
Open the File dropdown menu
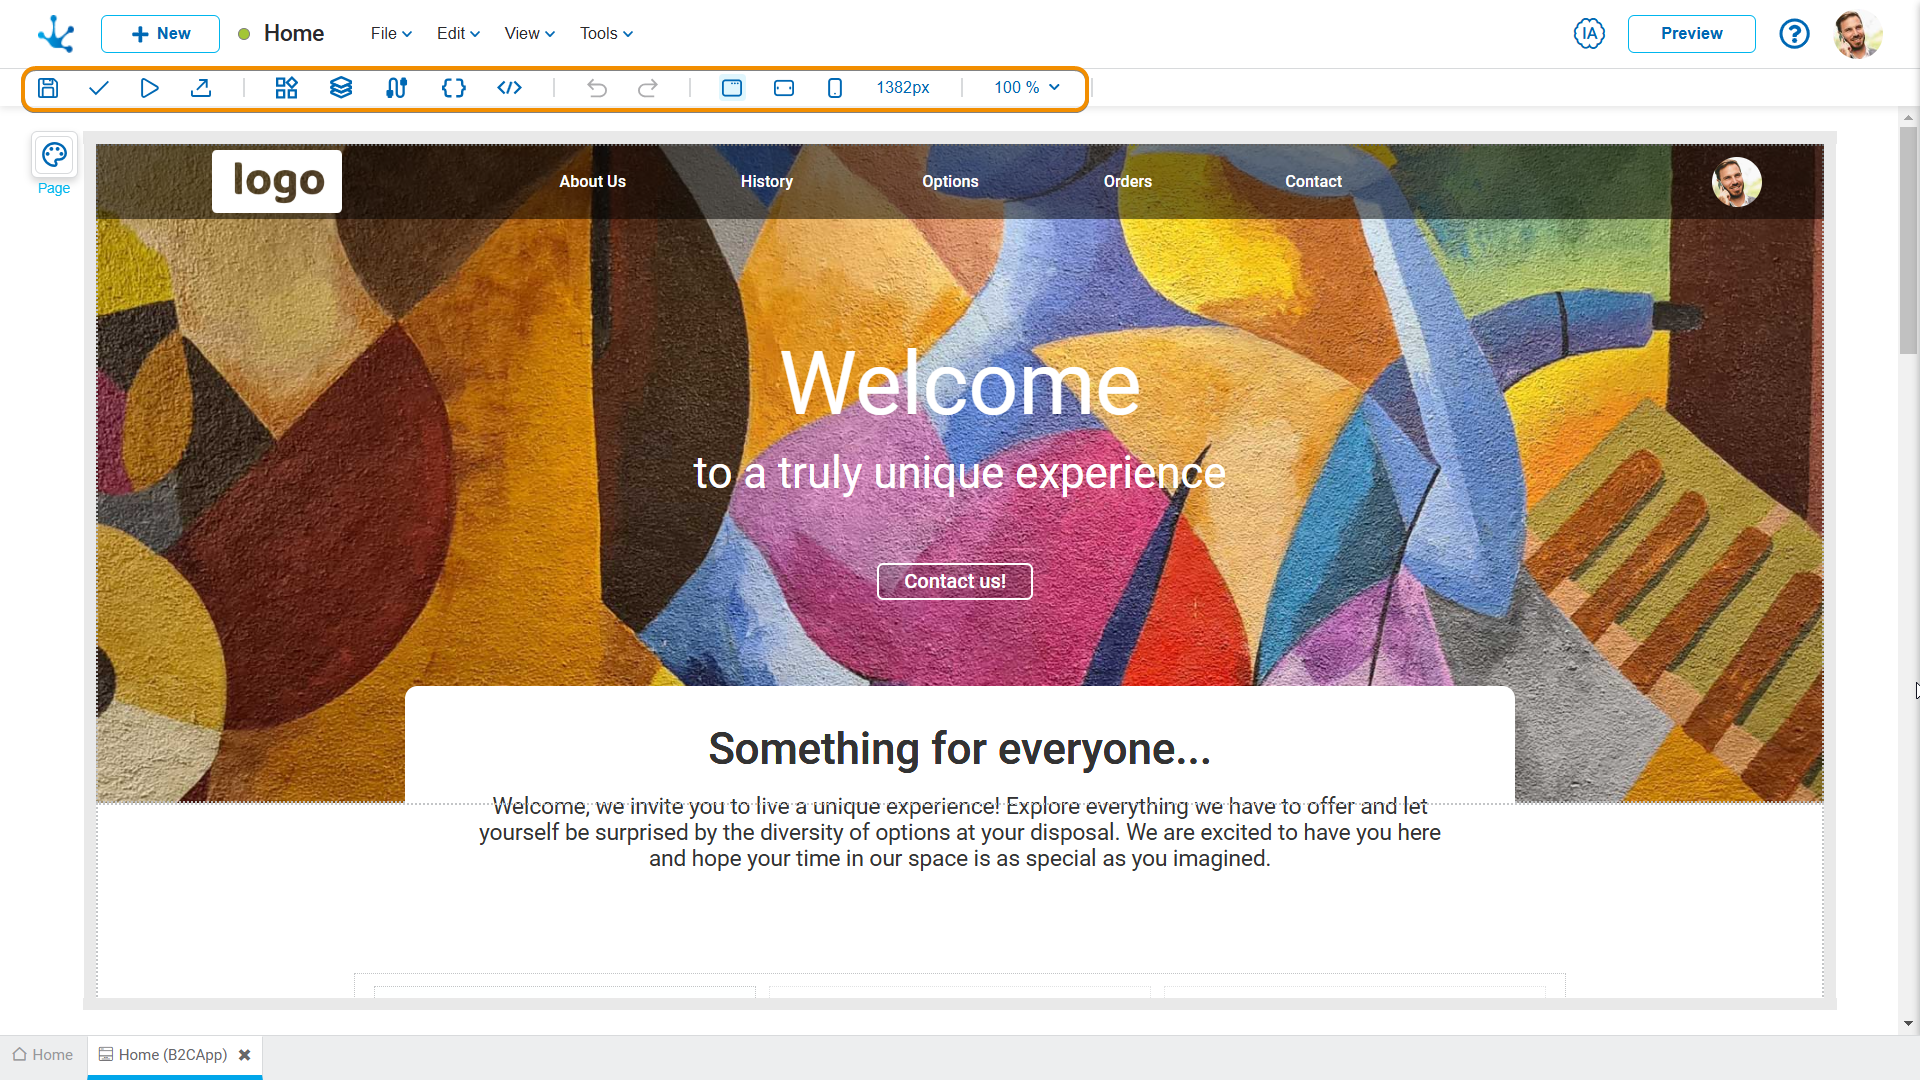391,33
